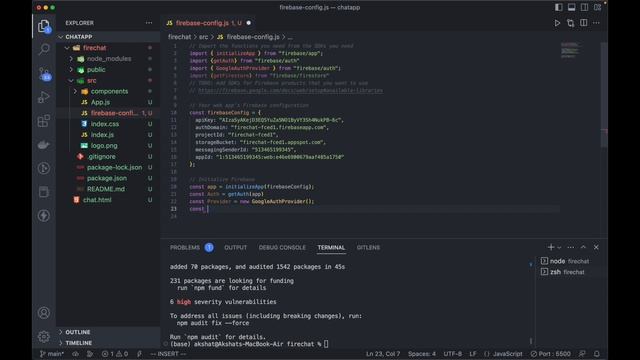Open package-lock.json in the explorer

click(109, 167)
